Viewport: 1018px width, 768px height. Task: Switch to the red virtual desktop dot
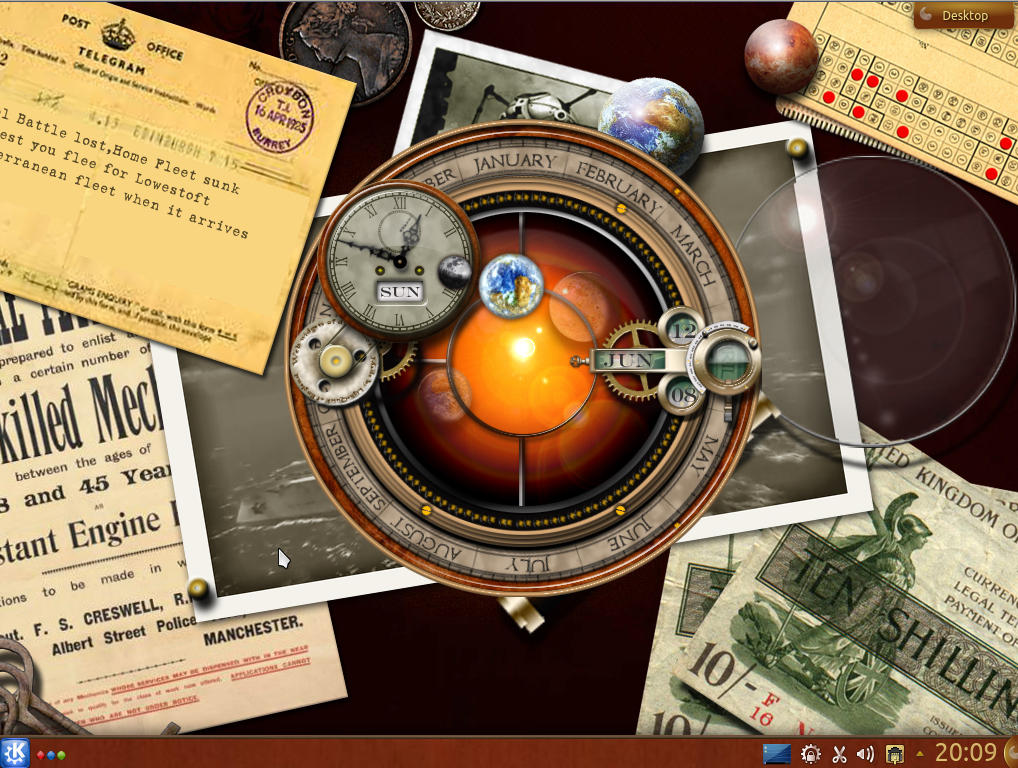[40, 756]
